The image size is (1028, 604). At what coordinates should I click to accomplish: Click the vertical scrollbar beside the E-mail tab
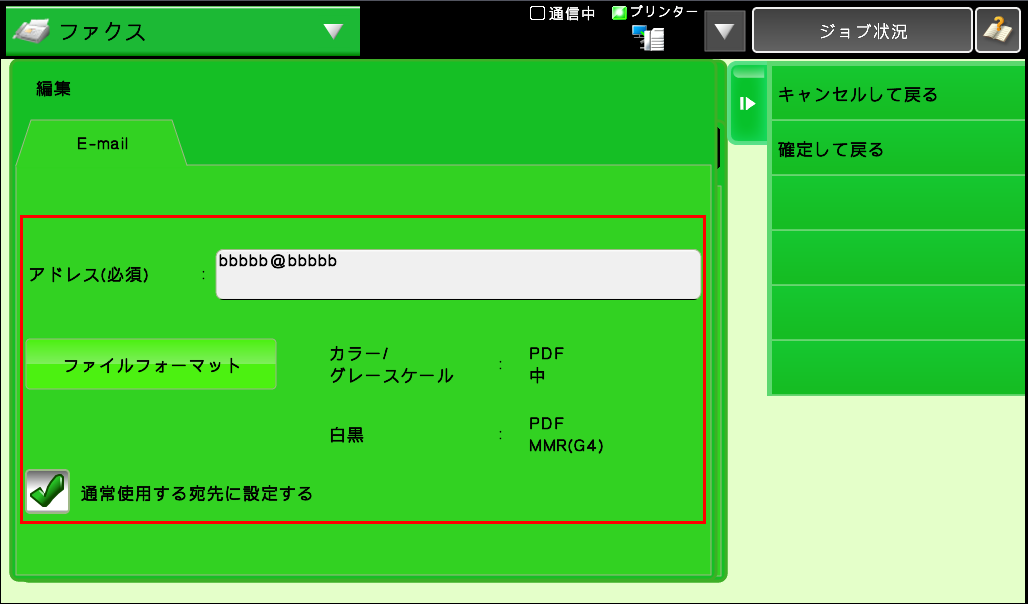pyautogui.click(x=718, y=147)
